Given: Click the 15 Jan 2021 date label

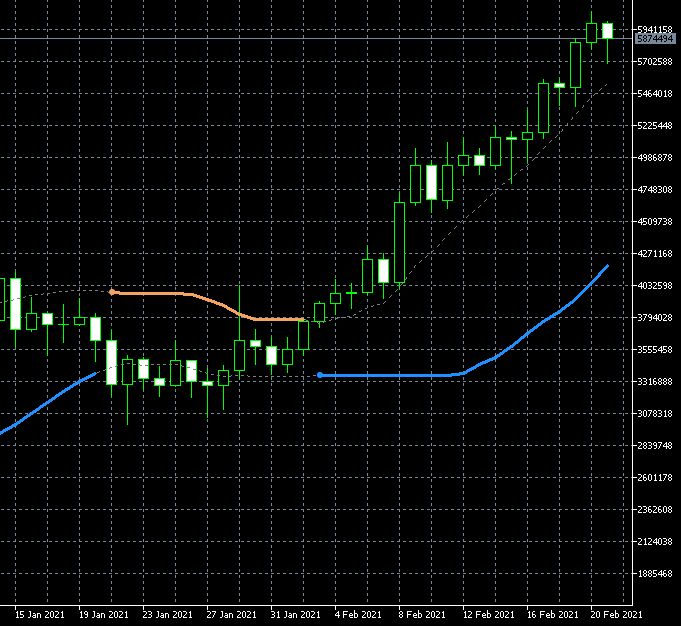Looking at the screenshot, I should pyautogui.click(x=40, y=614).
